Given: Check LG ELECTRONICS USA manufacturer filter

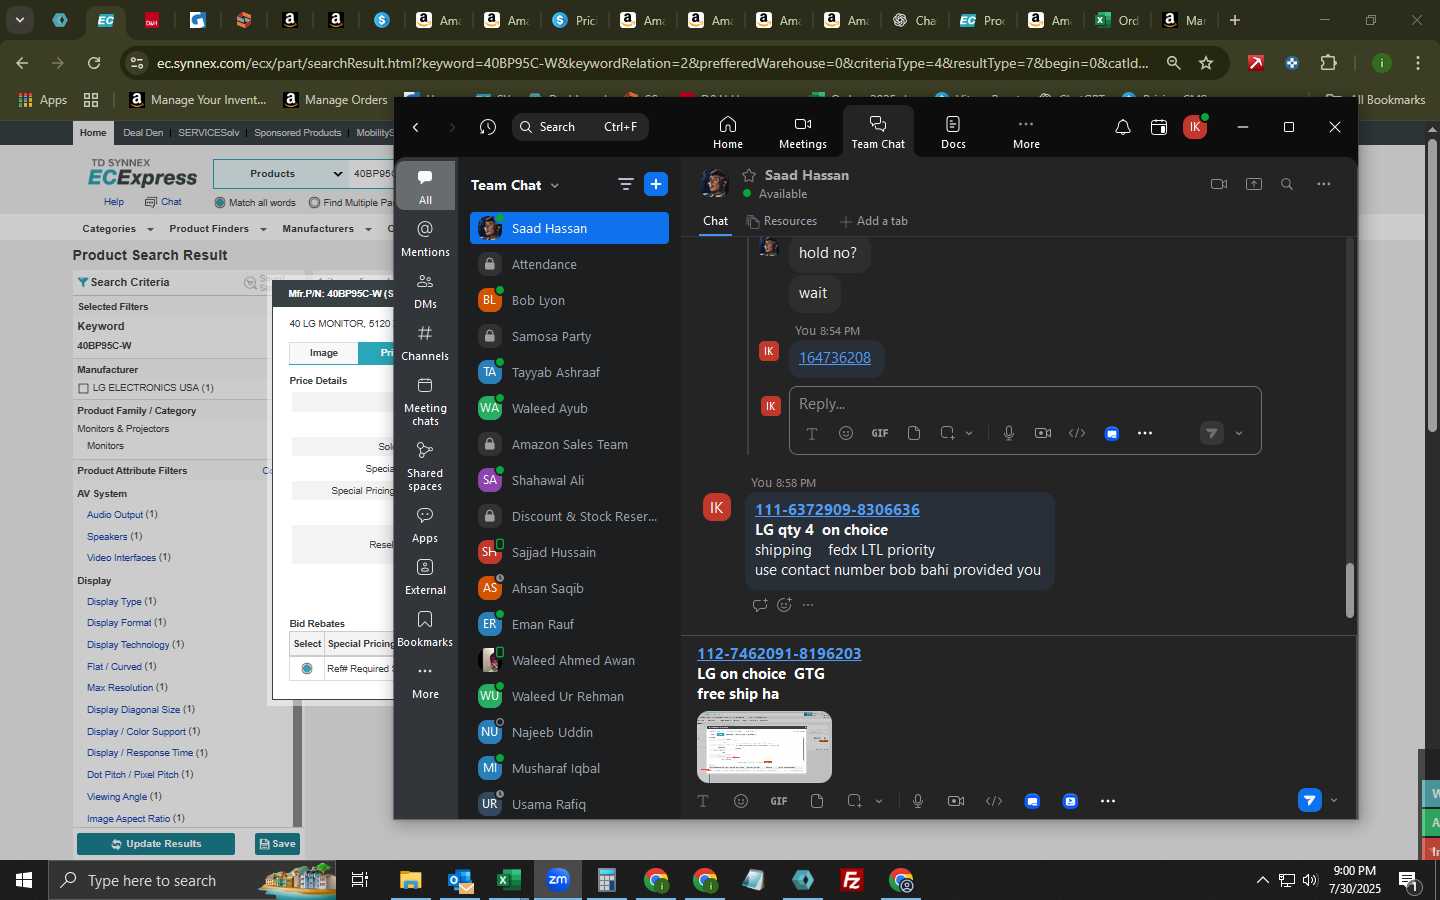Looking at the screenshot, I should coord(83,388).
